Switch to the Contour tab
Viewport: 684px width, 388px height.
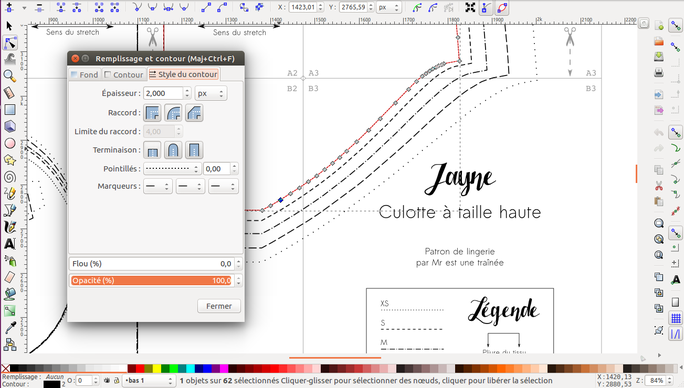(x=124, y=75)
